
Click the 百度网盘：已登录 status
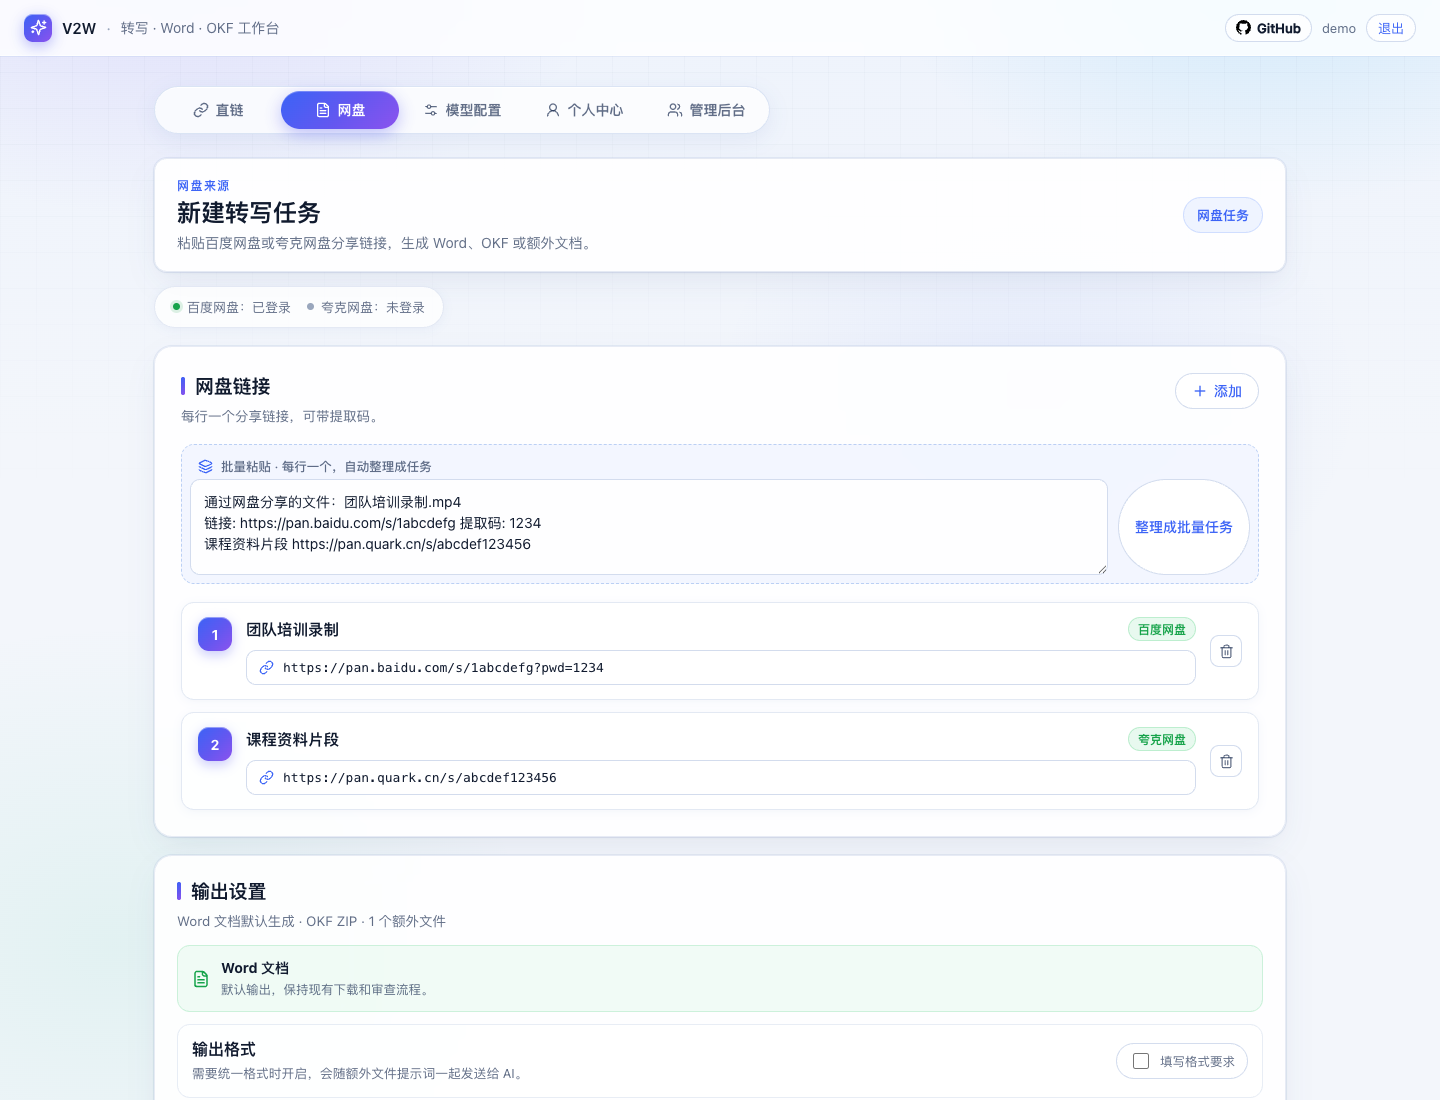pyautogui.click(x=231, y=307)
